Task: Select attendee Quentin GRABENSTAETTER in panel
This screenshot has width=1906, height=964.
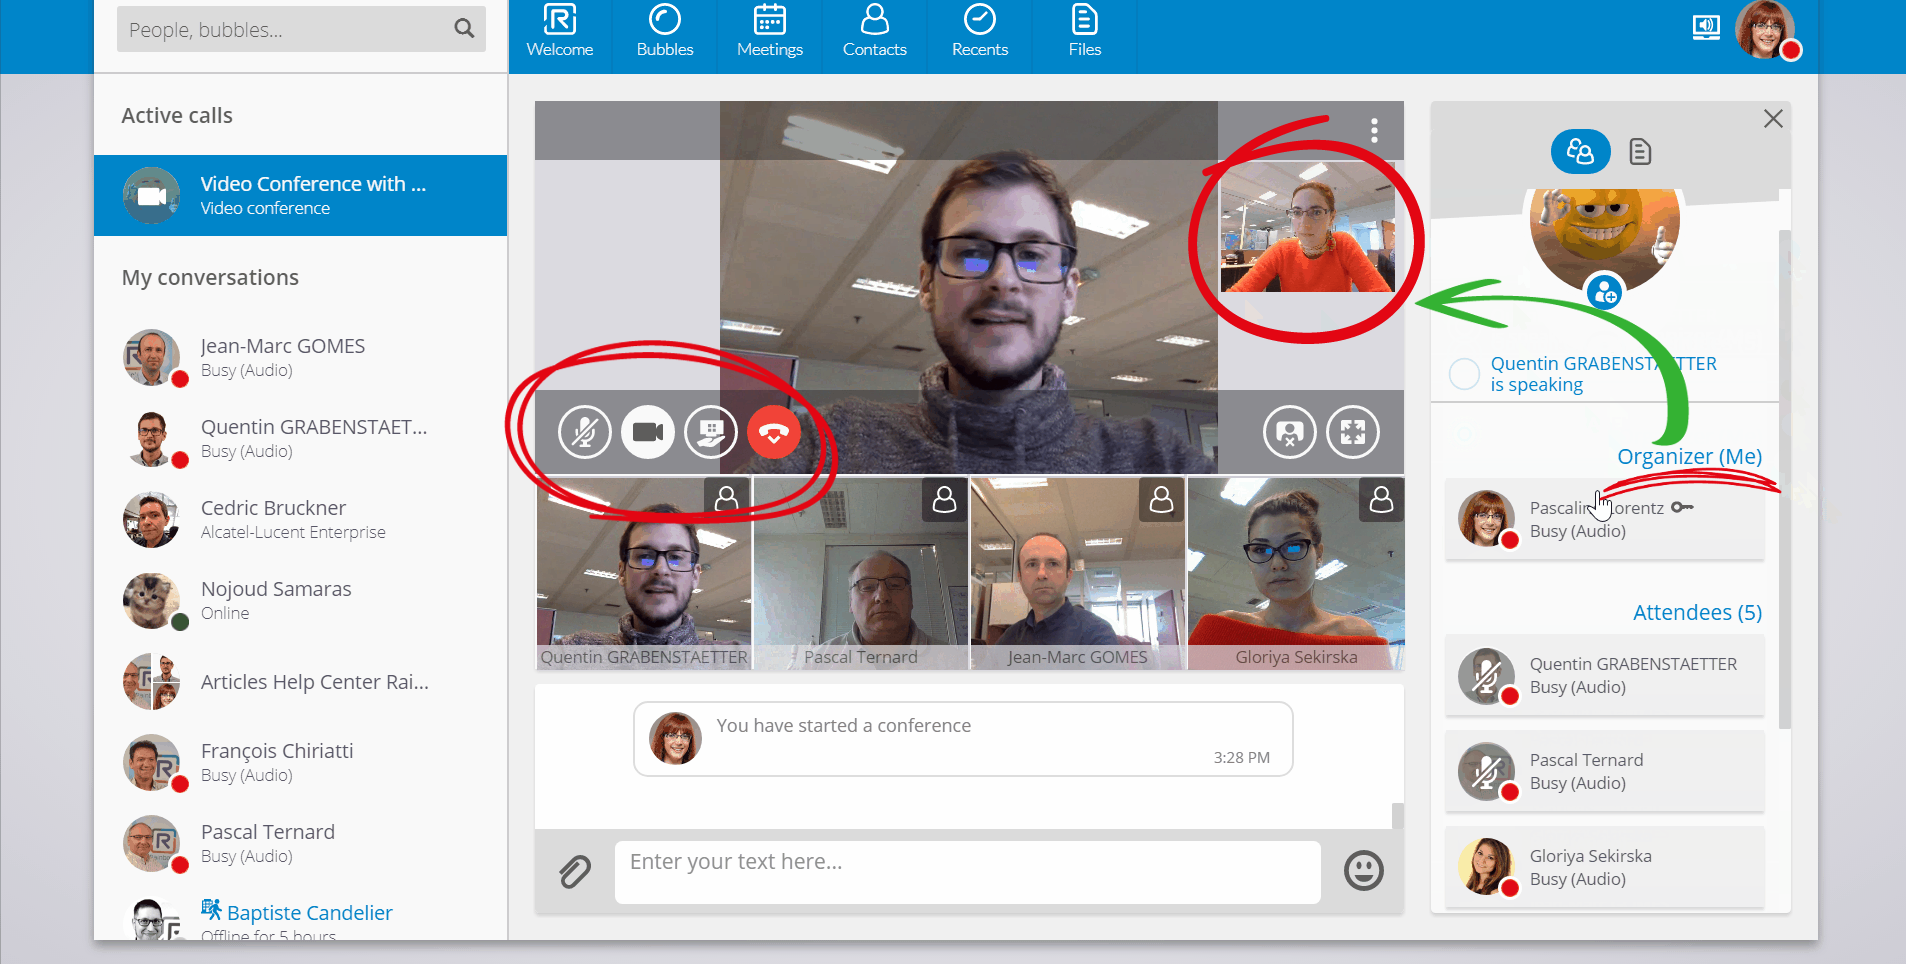Action: pyautogui.click(x=1604, y=676)
